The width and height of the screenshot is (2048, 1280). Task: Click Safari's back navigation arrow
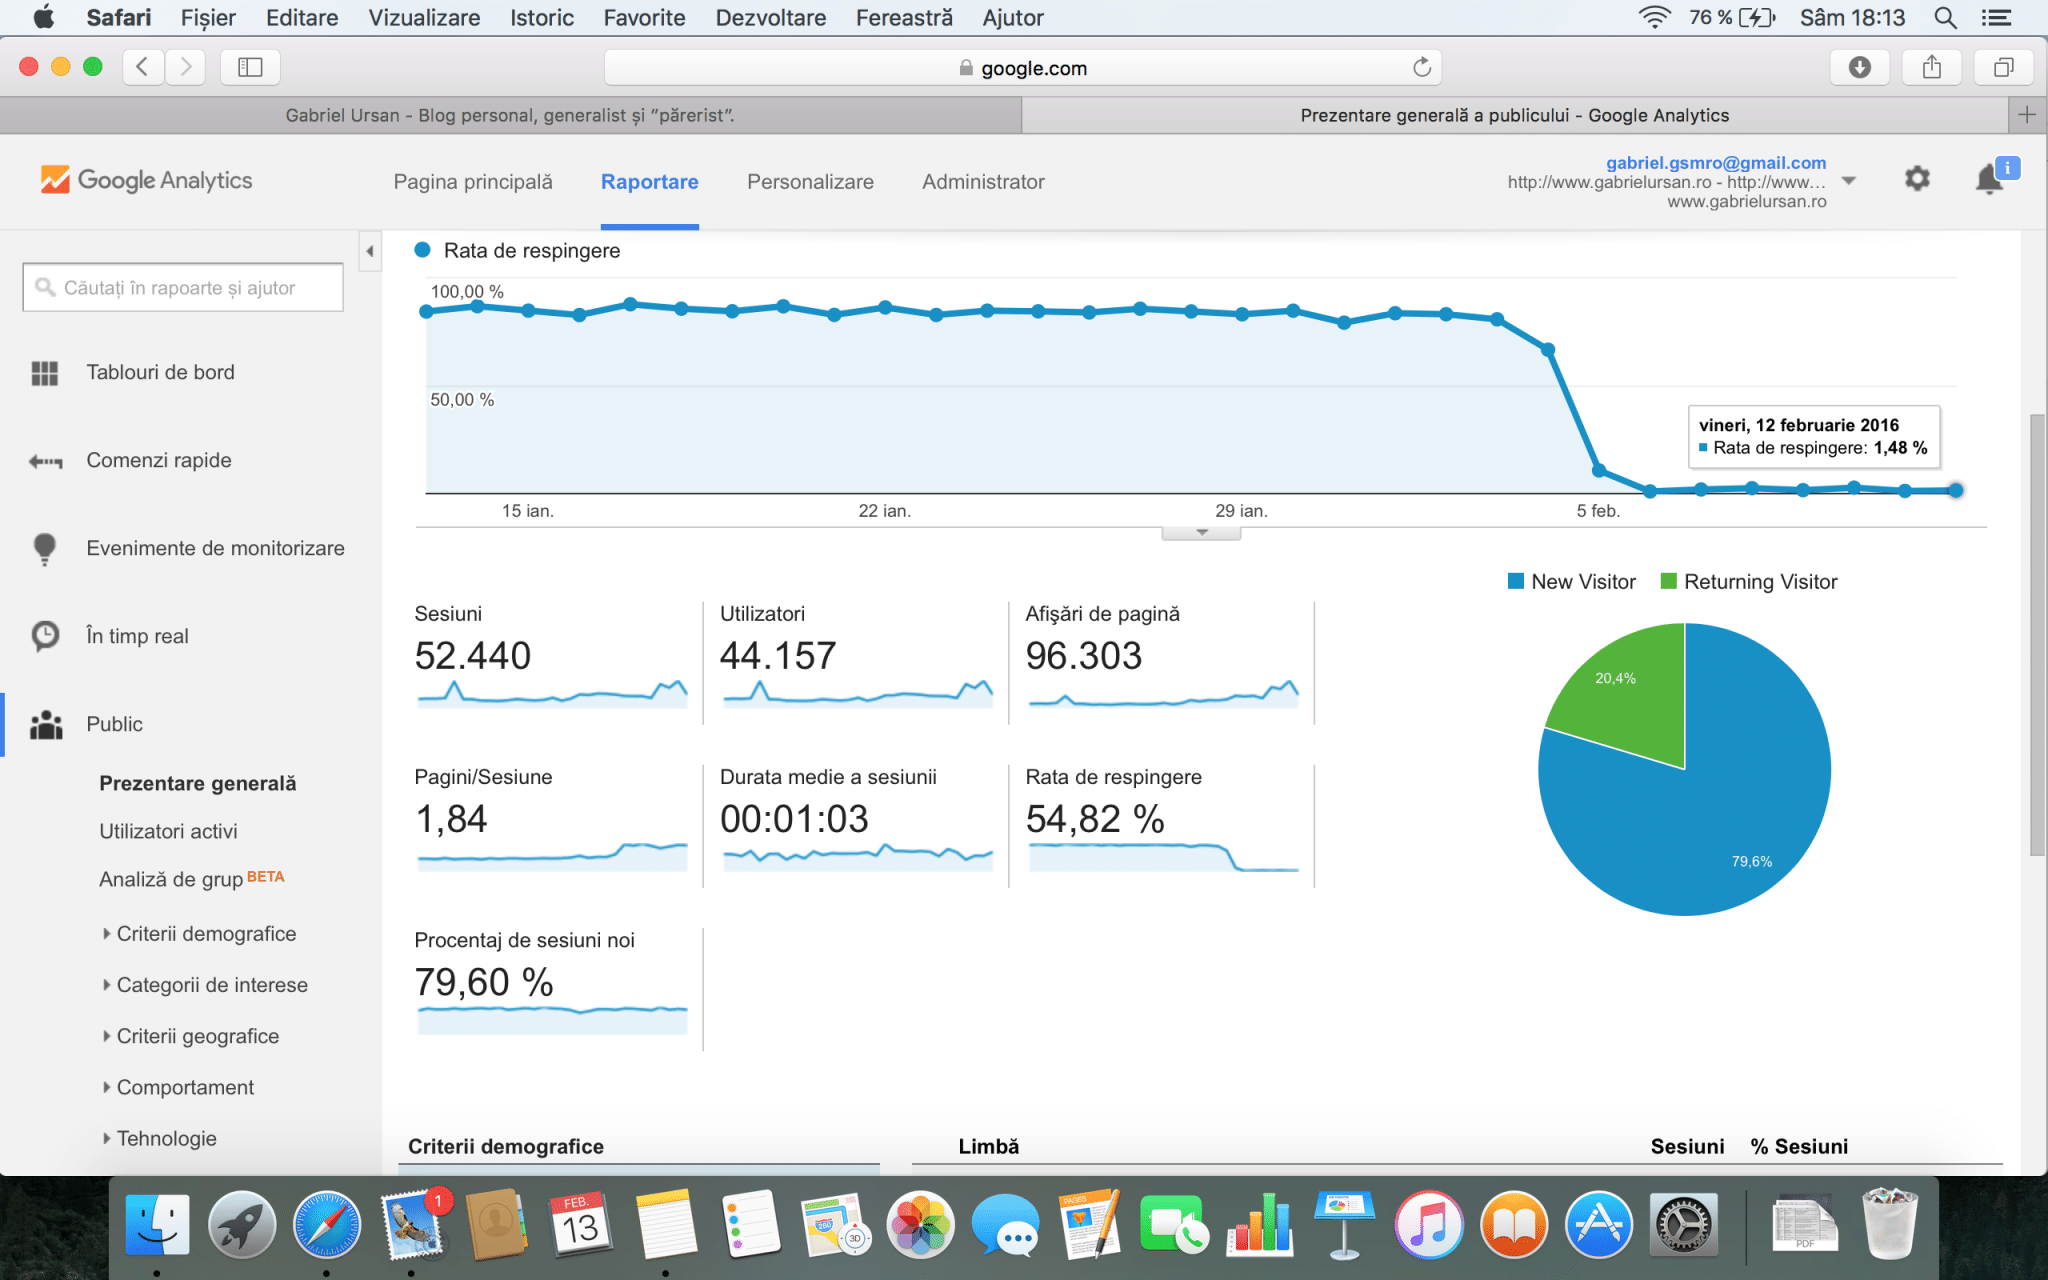pos(143,67)
